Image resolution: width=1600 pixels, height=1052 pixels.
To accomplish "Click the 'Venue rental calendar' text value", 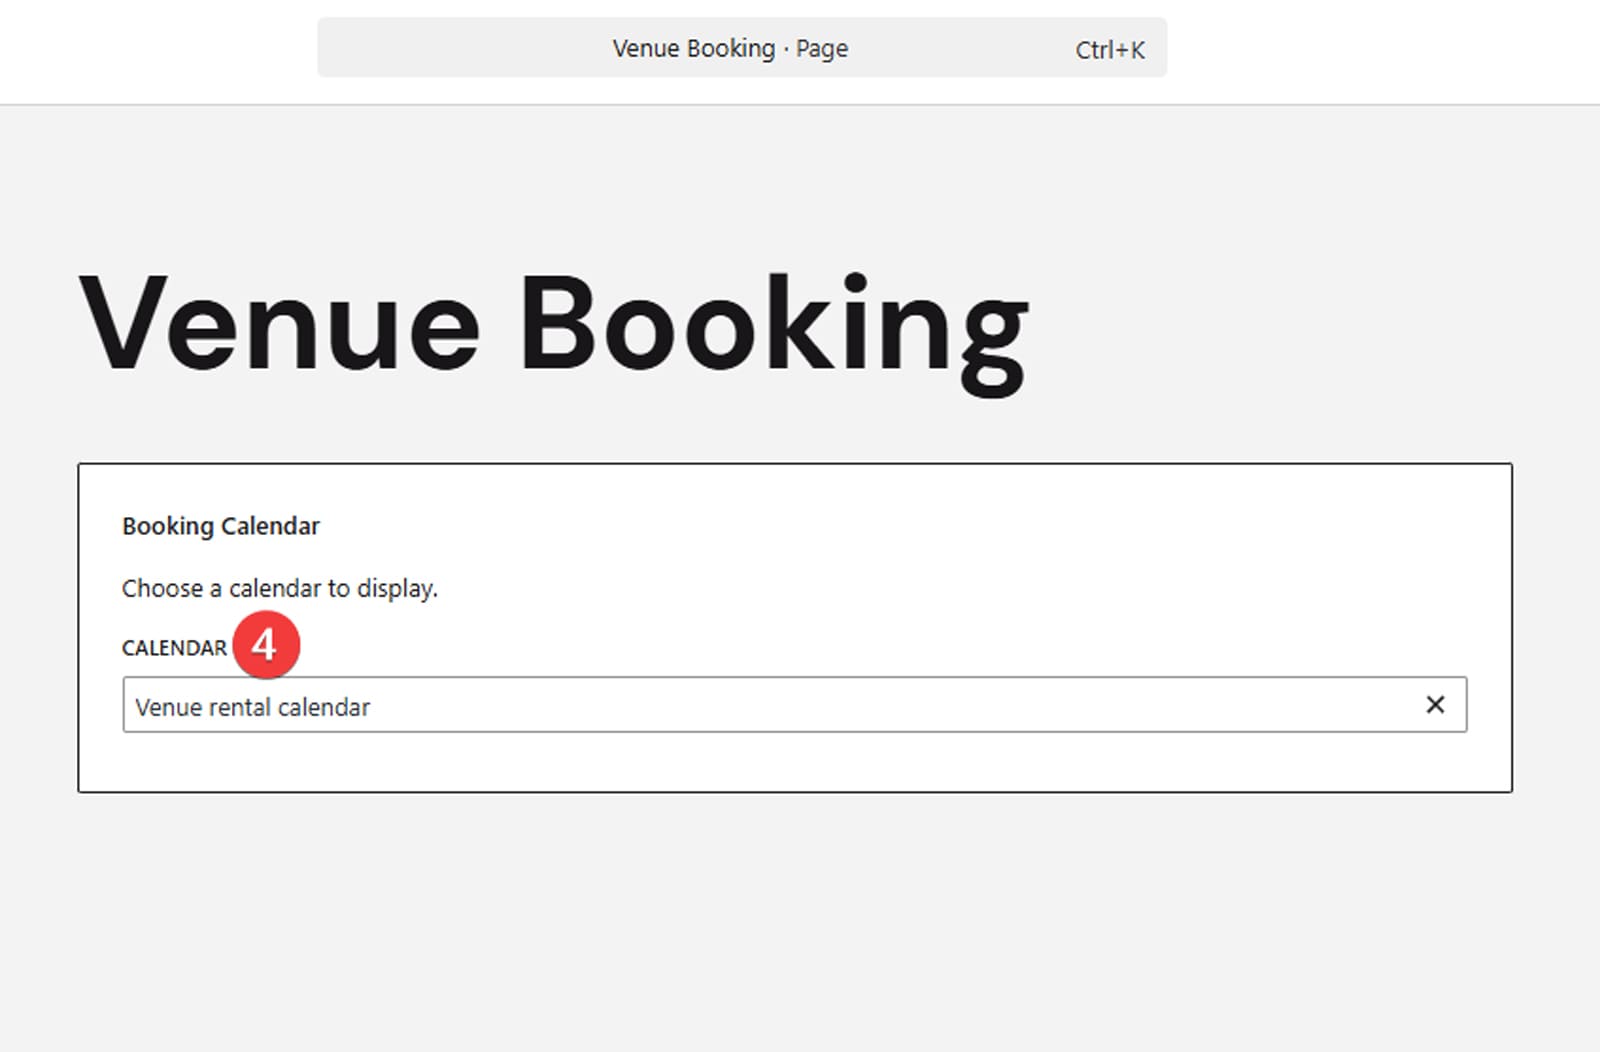I will tap(252, 707).
